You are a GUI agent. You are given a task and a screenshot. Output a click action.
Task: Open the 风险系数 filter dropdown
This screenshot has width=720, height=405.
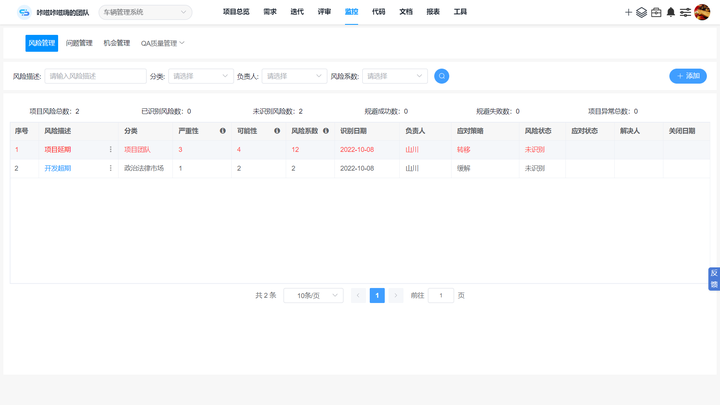(395, 76)
